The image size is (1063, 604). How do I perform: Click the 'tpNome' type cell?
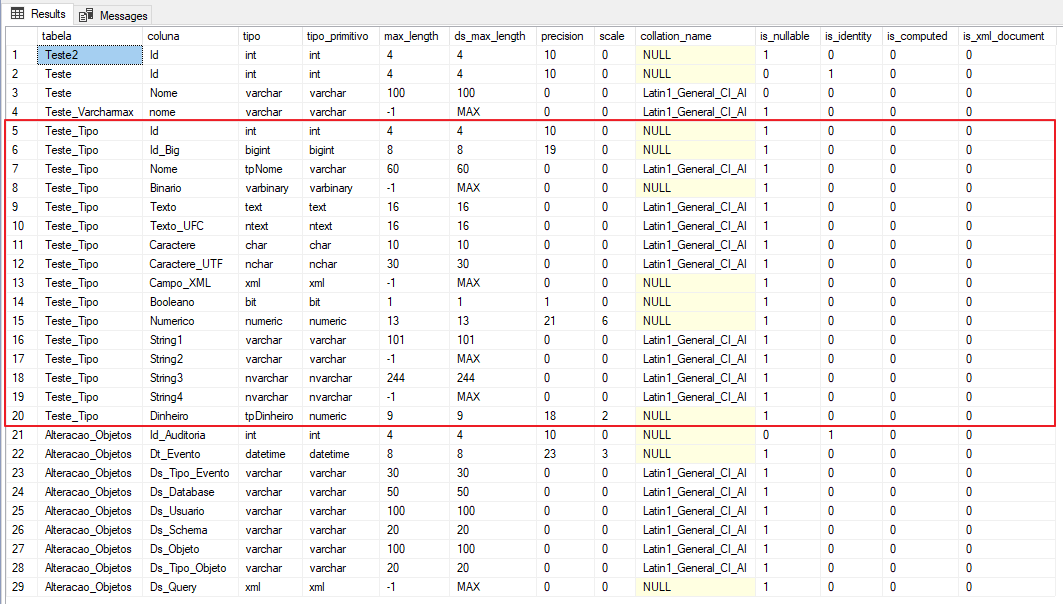pos(270,169)
